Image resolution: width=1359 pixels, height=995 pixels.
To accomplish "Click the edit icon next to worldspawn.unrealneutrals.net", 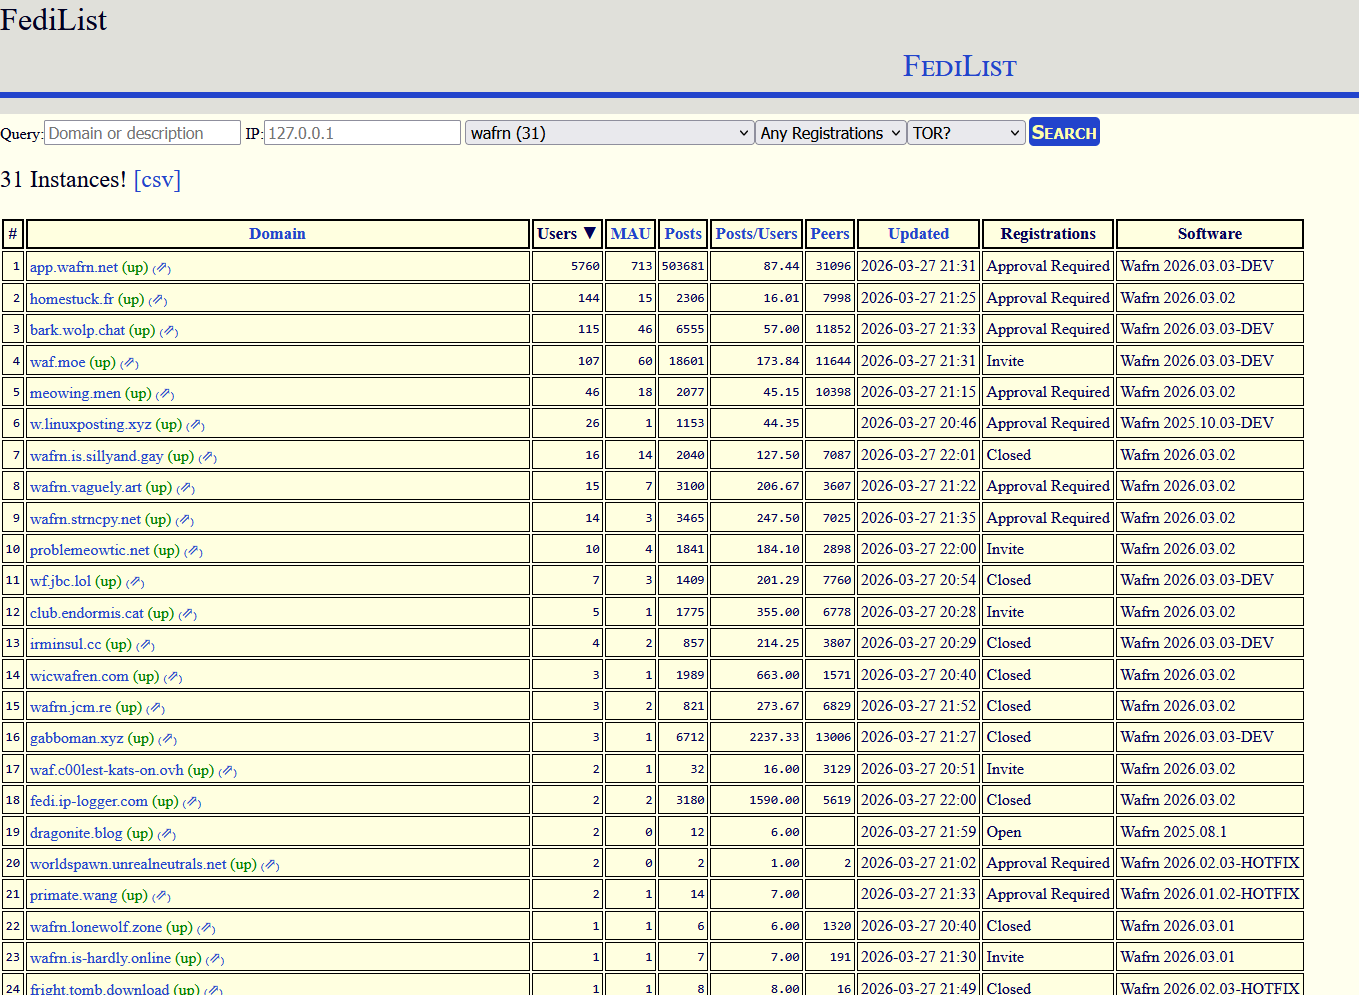I will [x=270, y=865].
